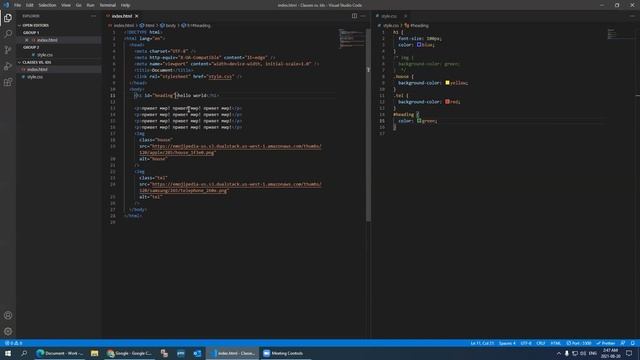The height and width of the screenshot is (360, 640).
Task: Click the index.html editor vertical scrollbar
Action: pyautogui.click(x=368, y=124)
